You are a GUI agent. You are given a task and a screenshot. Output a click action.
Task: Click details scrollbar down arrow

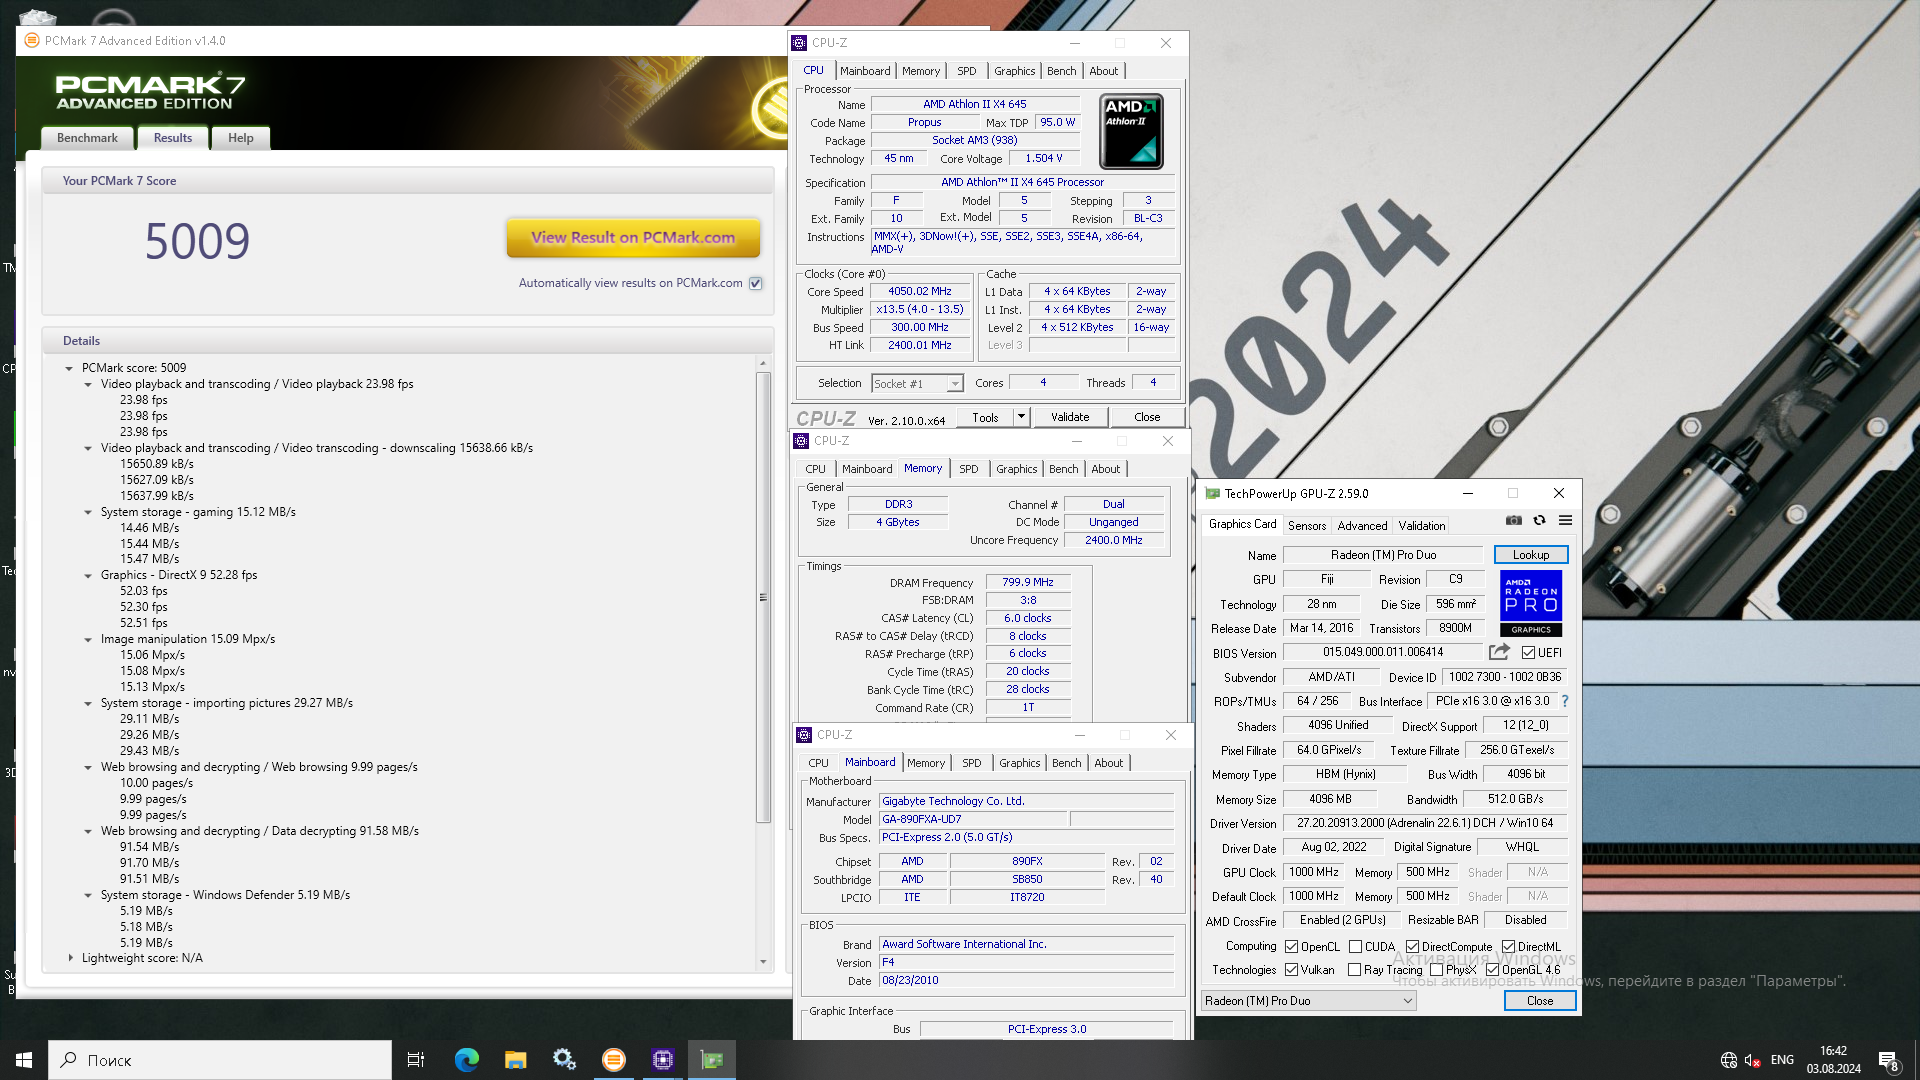[x=763, y=962]
